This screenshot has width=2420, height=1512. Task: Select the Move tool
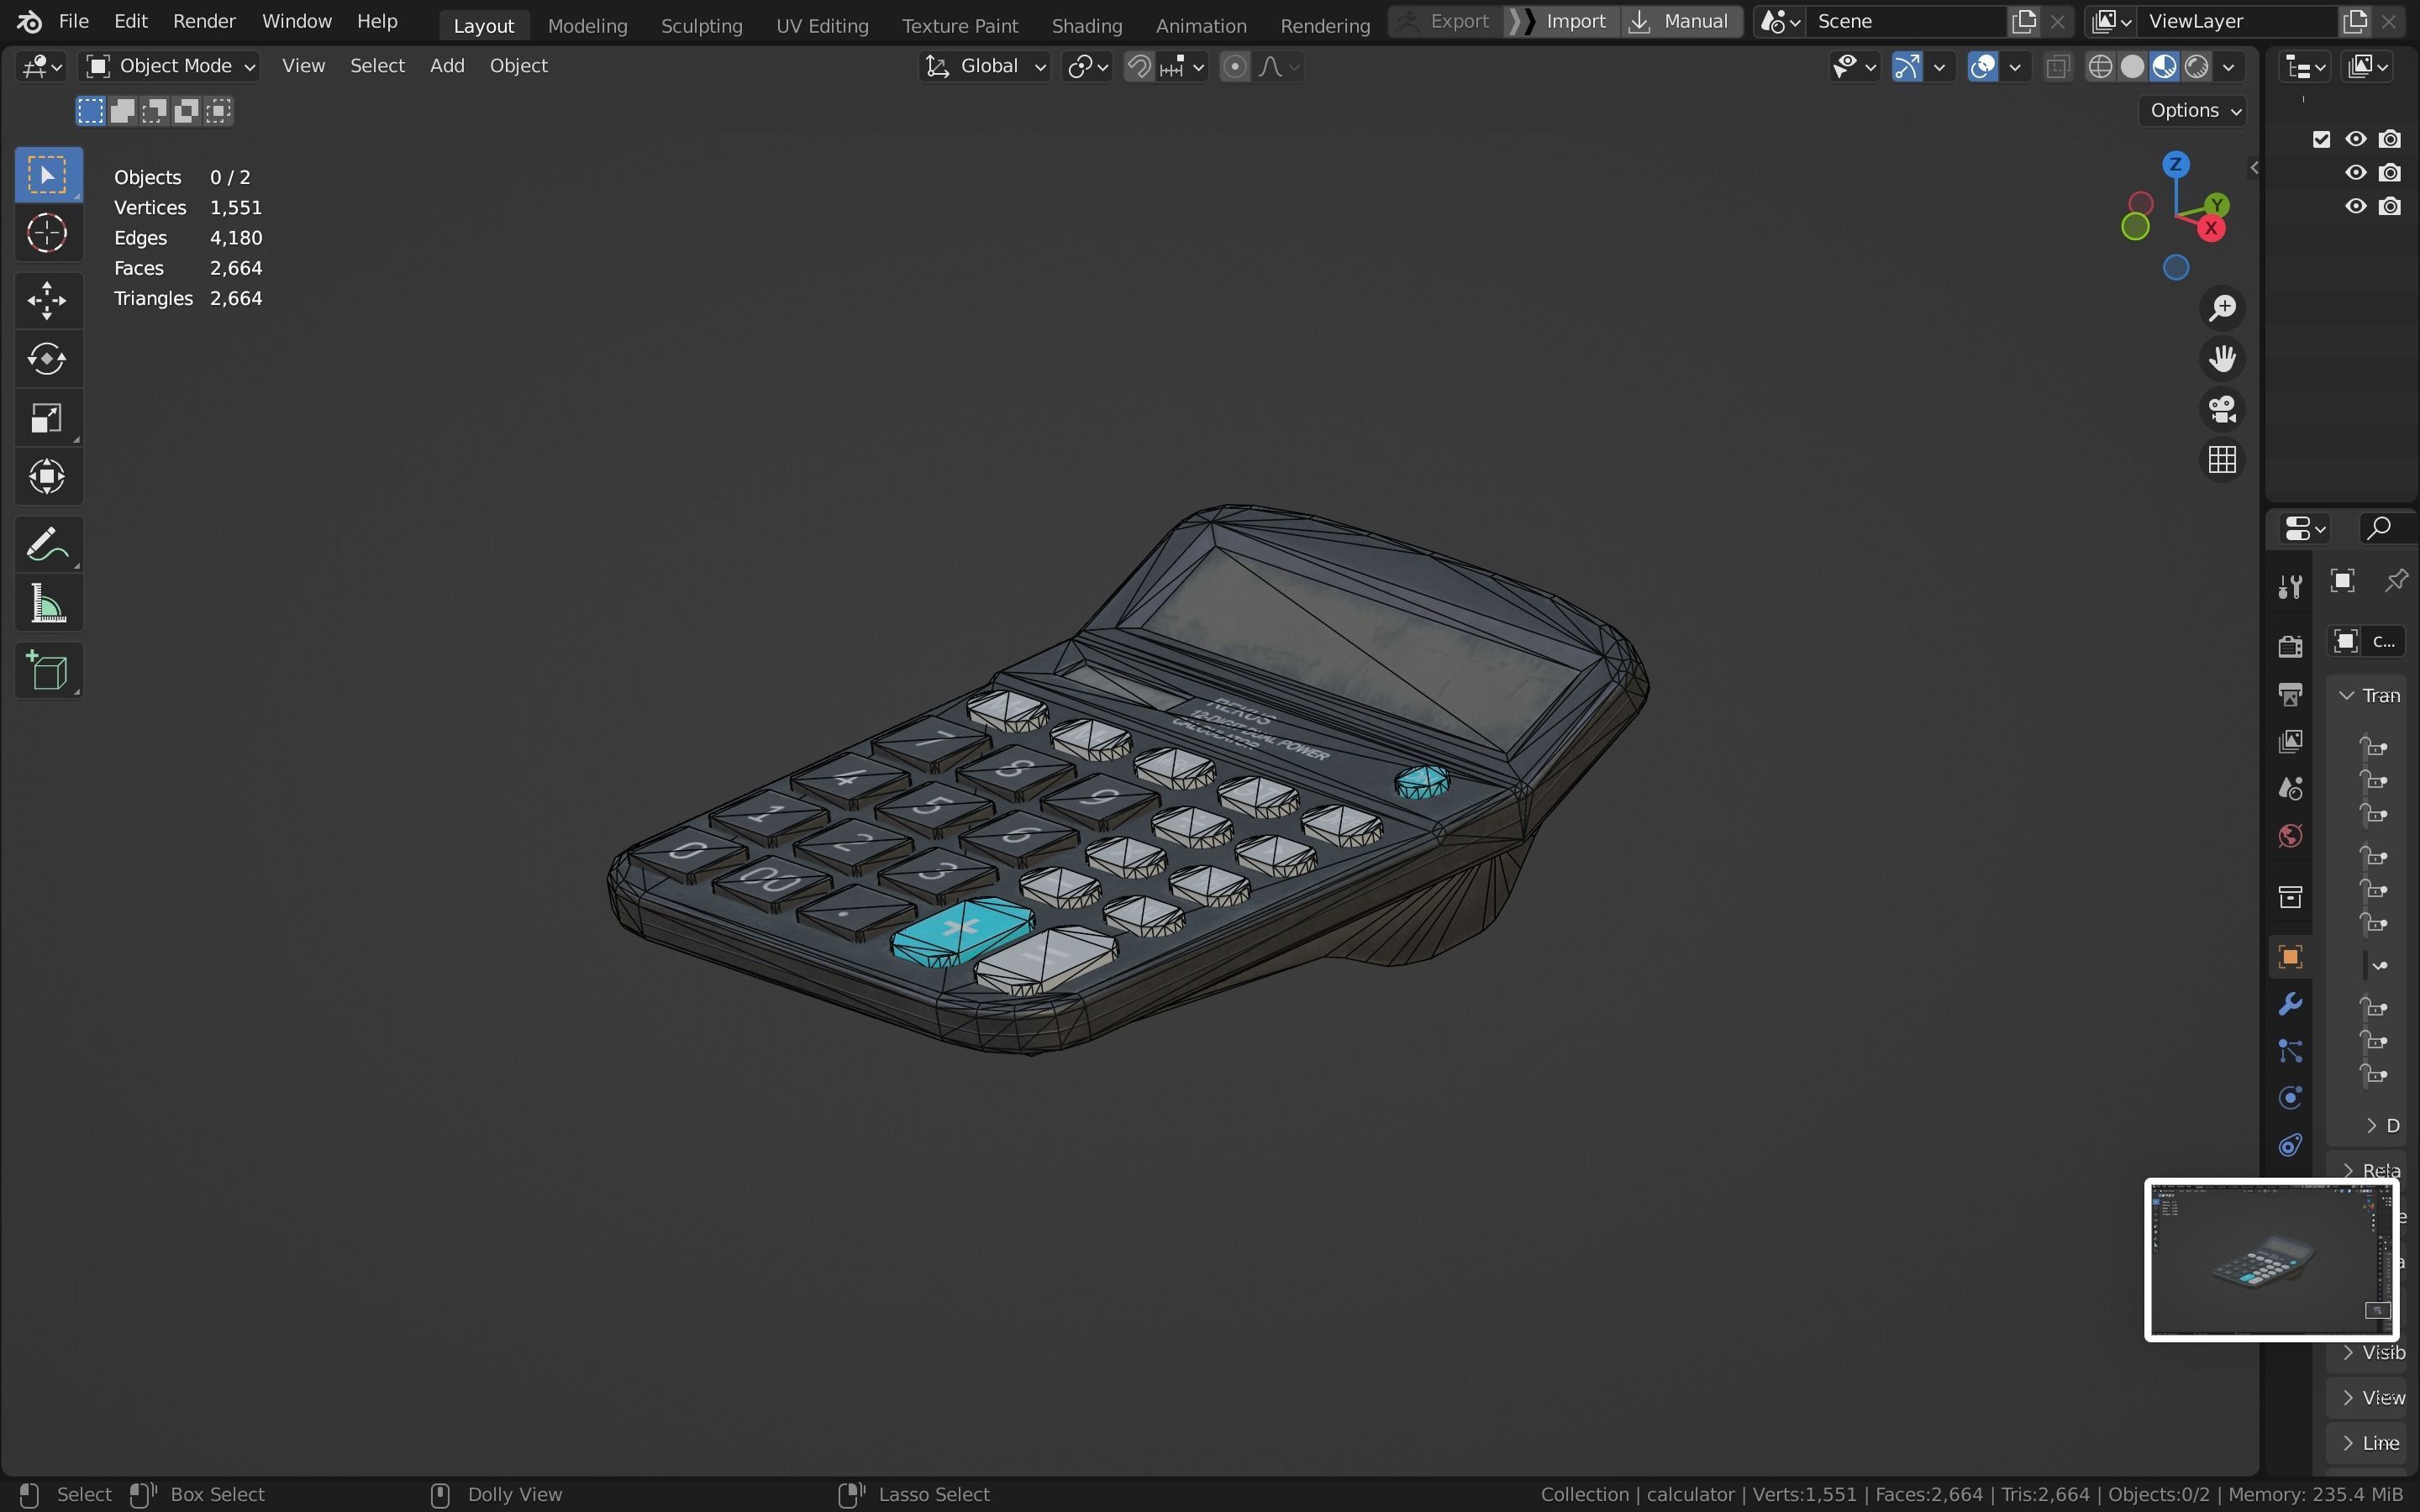pos(48,300)
